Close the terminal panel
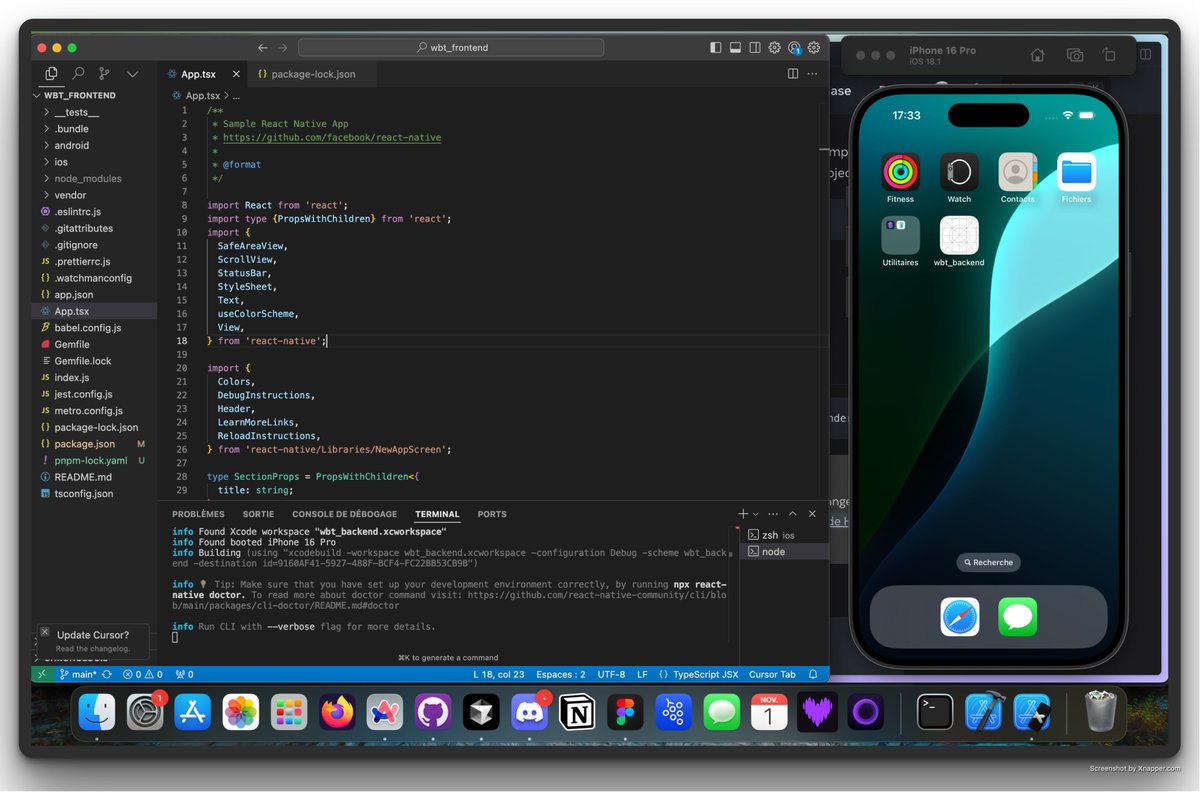Viewport: 1200px width, 792px height. (812, 514)
